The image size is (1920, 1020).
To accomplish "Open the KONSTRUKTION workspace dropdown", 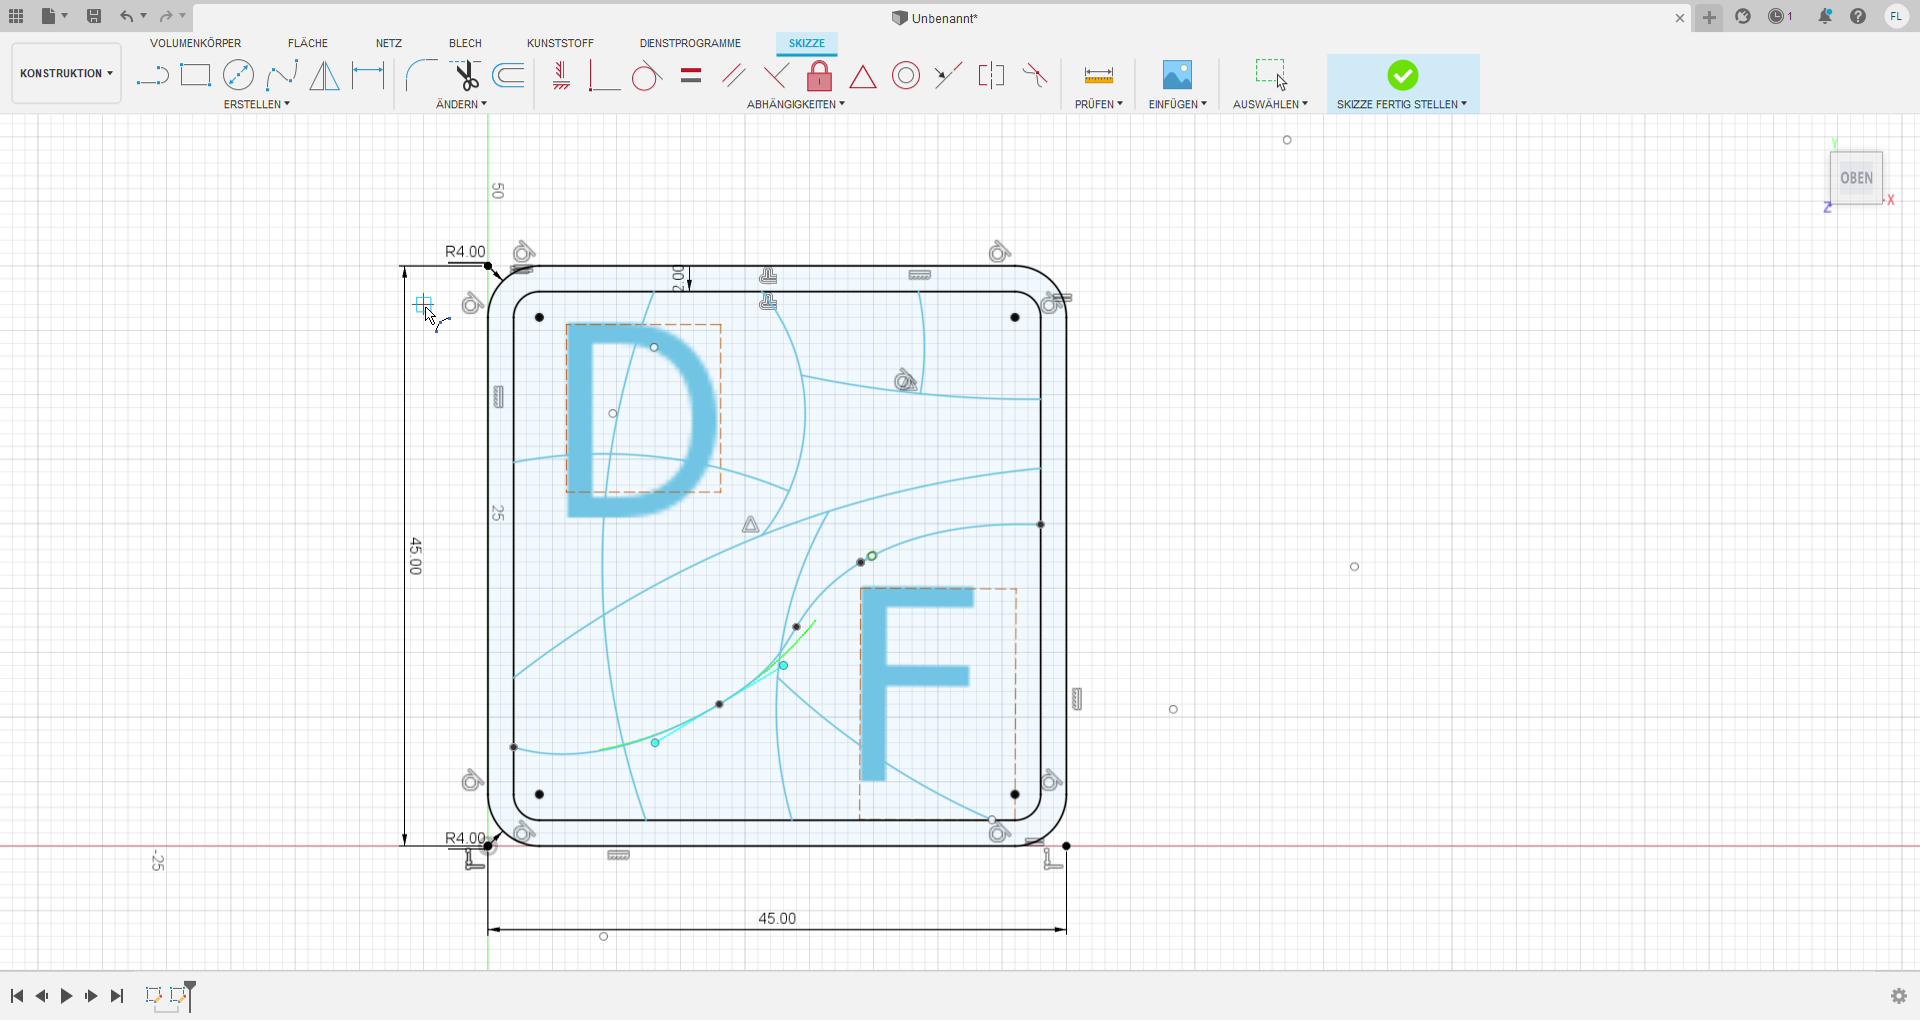I will 66,74.
